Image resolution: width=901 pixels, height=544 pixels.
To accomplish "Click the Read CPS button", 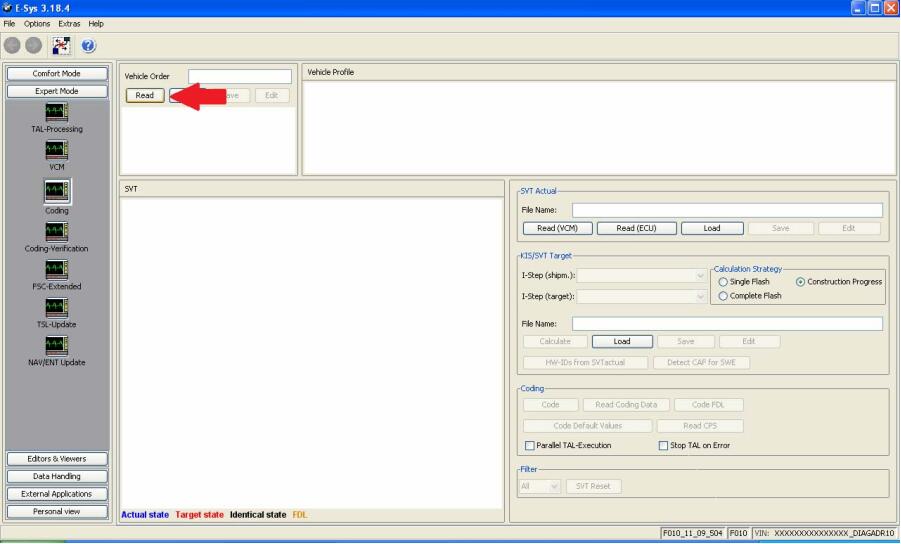I will 700,426.
